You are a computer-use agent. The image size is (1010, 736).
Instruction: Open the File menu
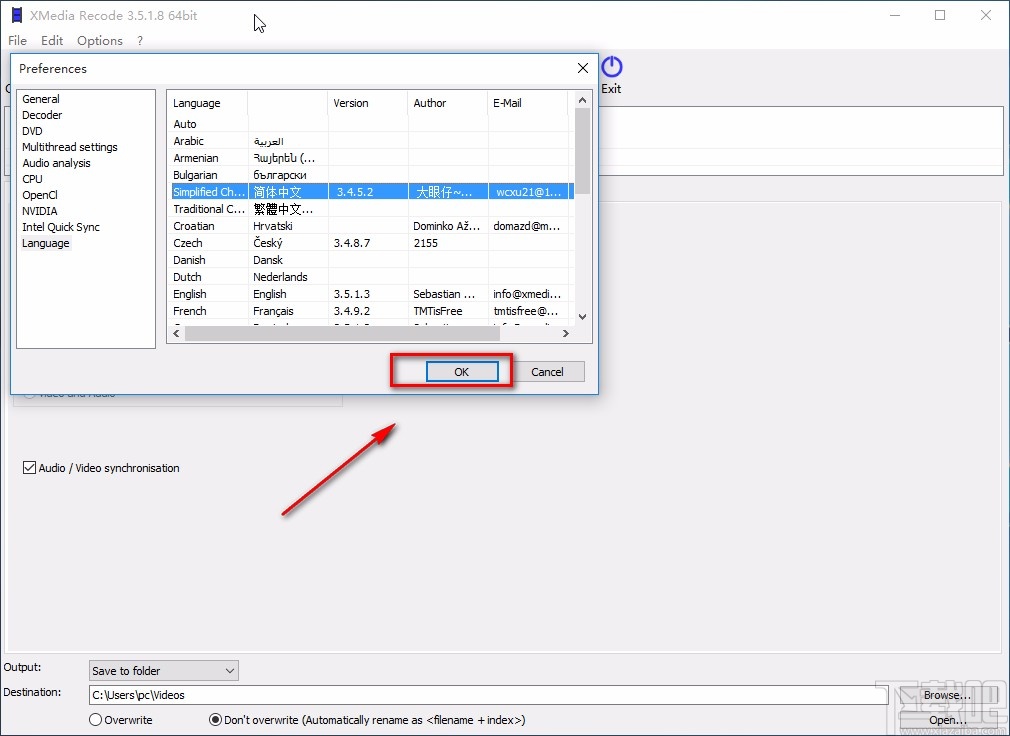coord(17,41)
